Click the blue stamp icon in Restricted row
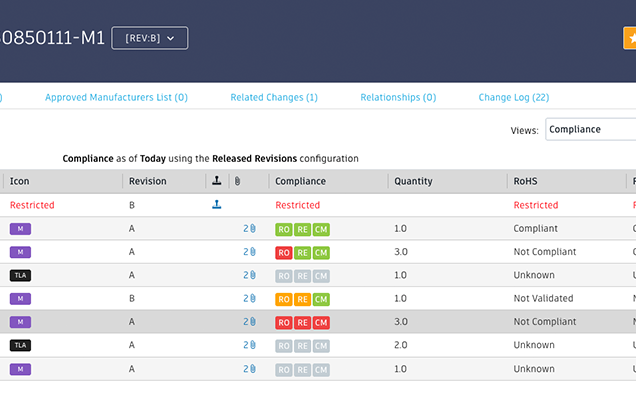Screen dimensions: 636x400 point(217,205)
